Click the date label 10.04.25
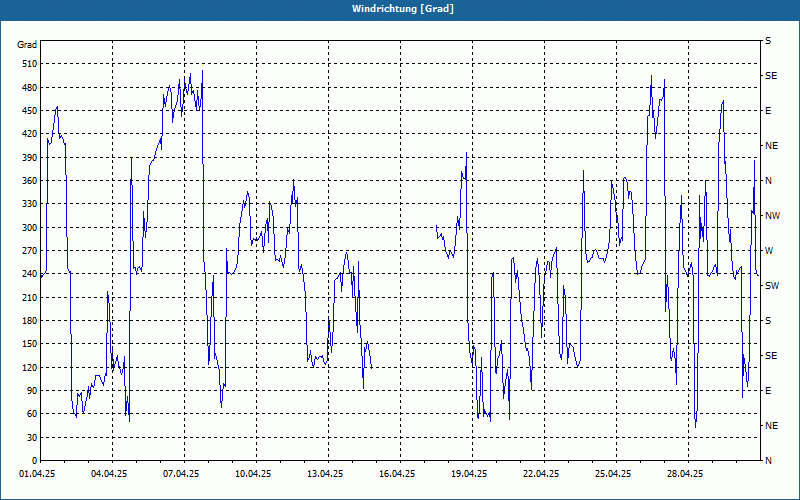 253,474
